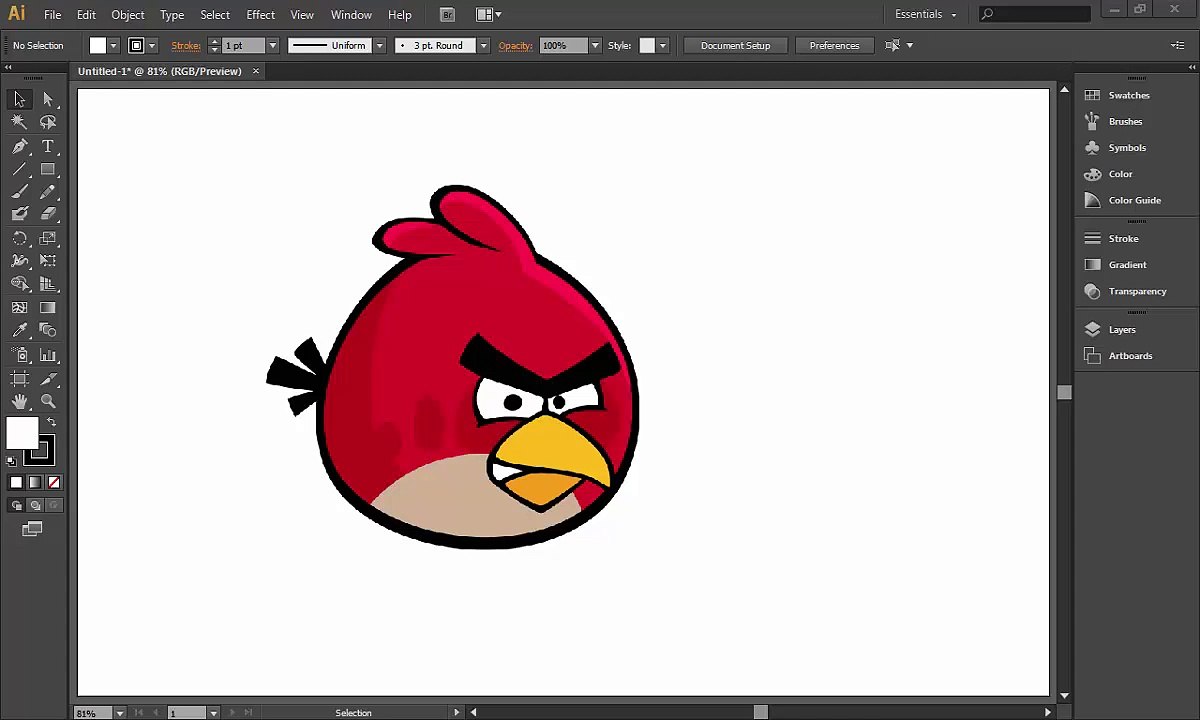Open the Essentials workspace switcher
This screenshot has height=720, width=1200.
pos(926,14)
